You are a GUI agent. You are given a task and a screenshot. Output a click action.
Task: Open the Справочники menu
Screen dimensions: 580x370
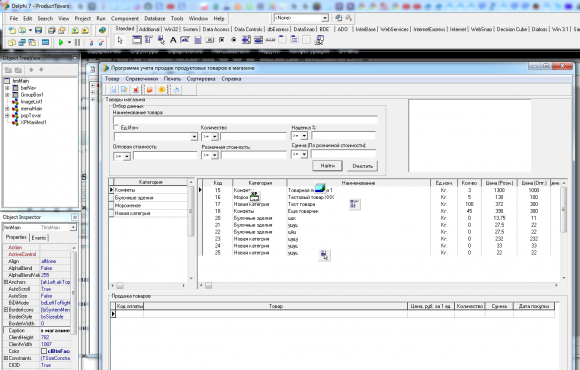142,79
